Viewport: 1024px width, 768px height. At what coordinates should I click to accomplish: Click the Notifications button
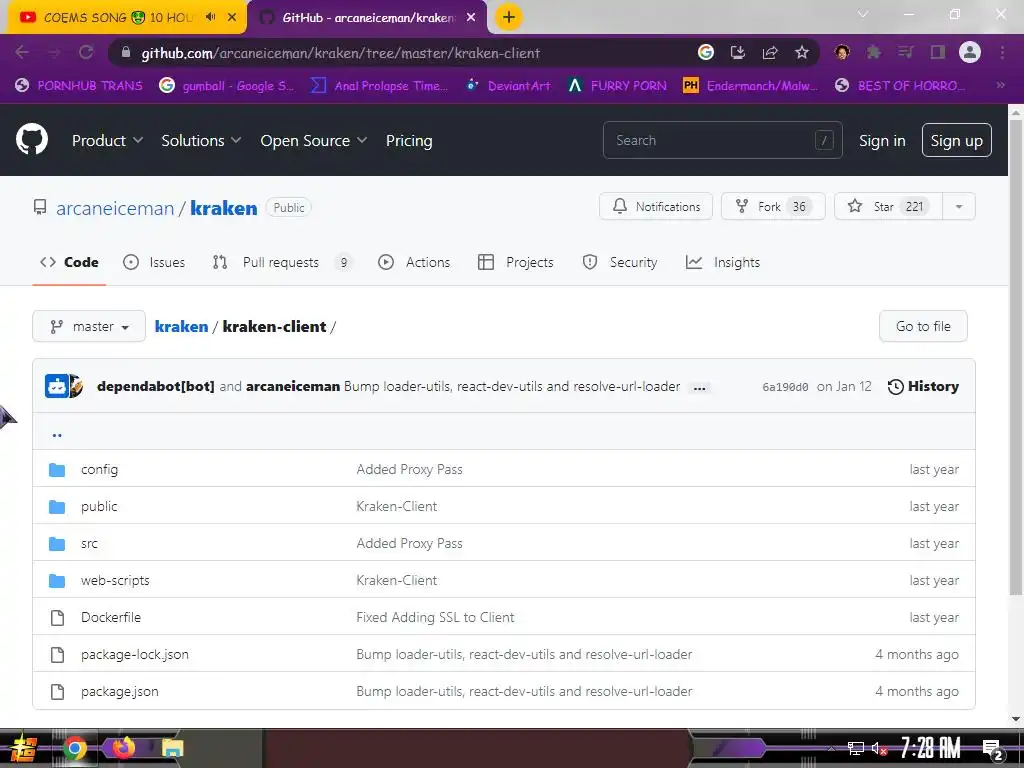point(656,206)
